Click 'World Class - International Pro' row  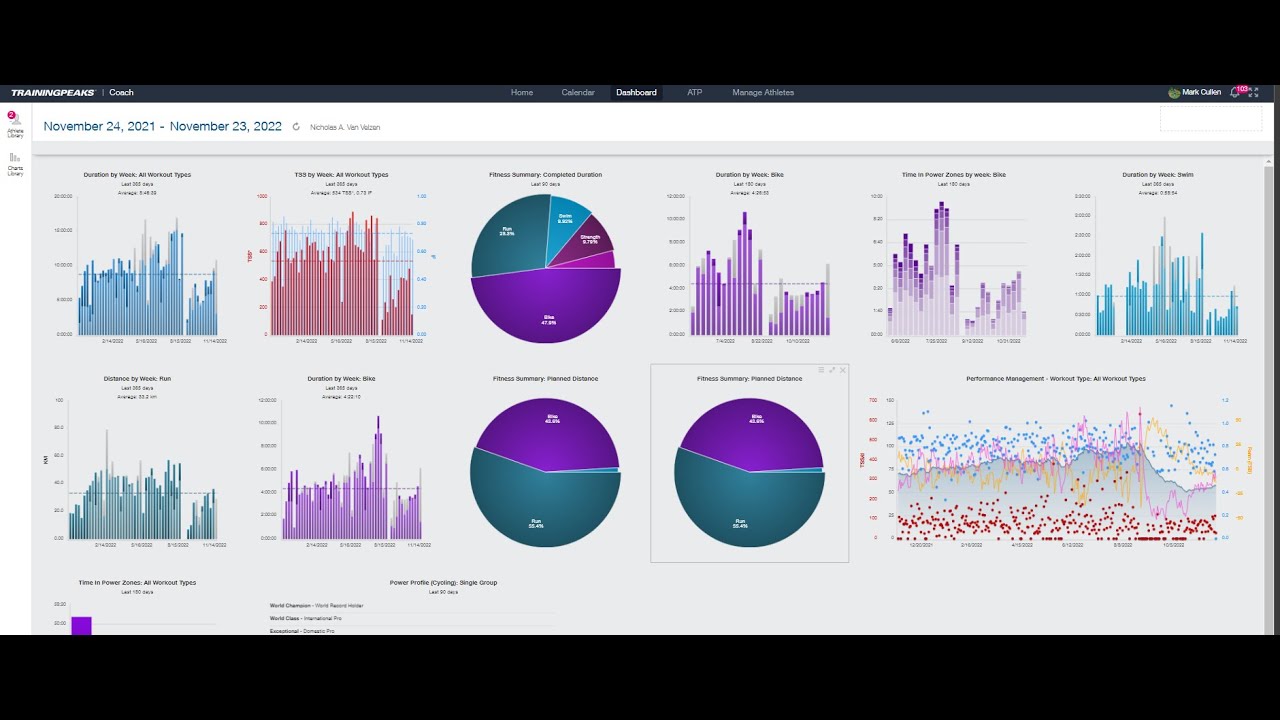(x=412, y=619)
